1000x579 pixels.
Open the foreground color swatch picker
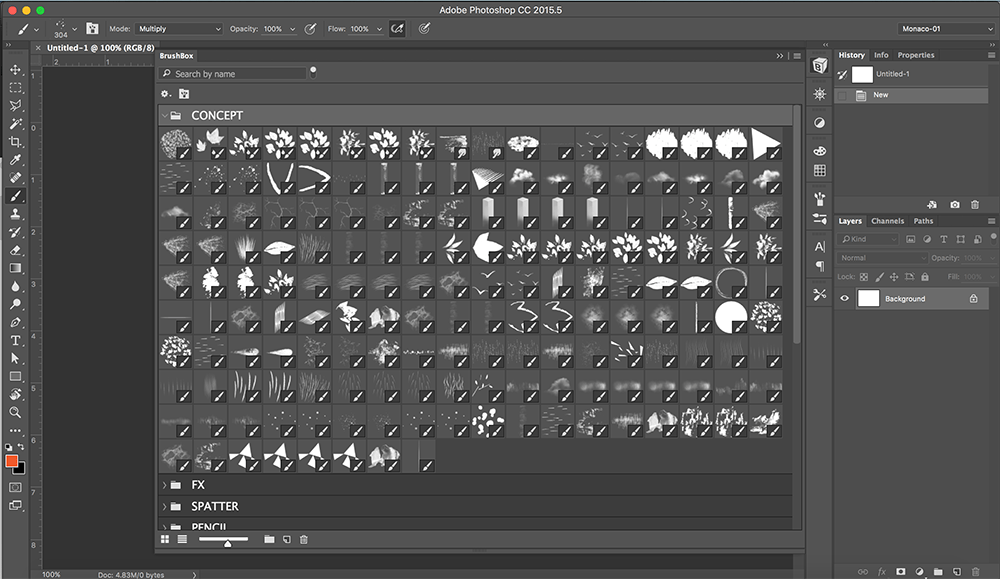tap(11, 463)
